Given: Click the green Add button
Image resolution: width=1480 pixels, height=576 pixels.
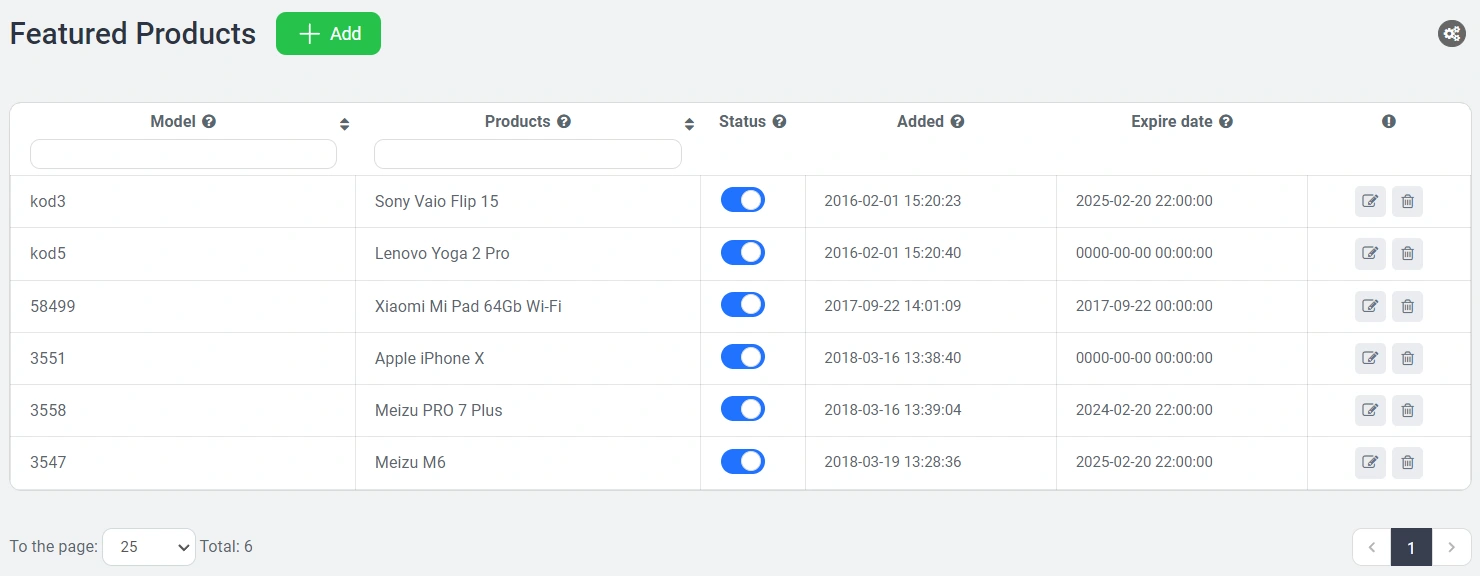Looking at the screenshot, I should [328, 34].
